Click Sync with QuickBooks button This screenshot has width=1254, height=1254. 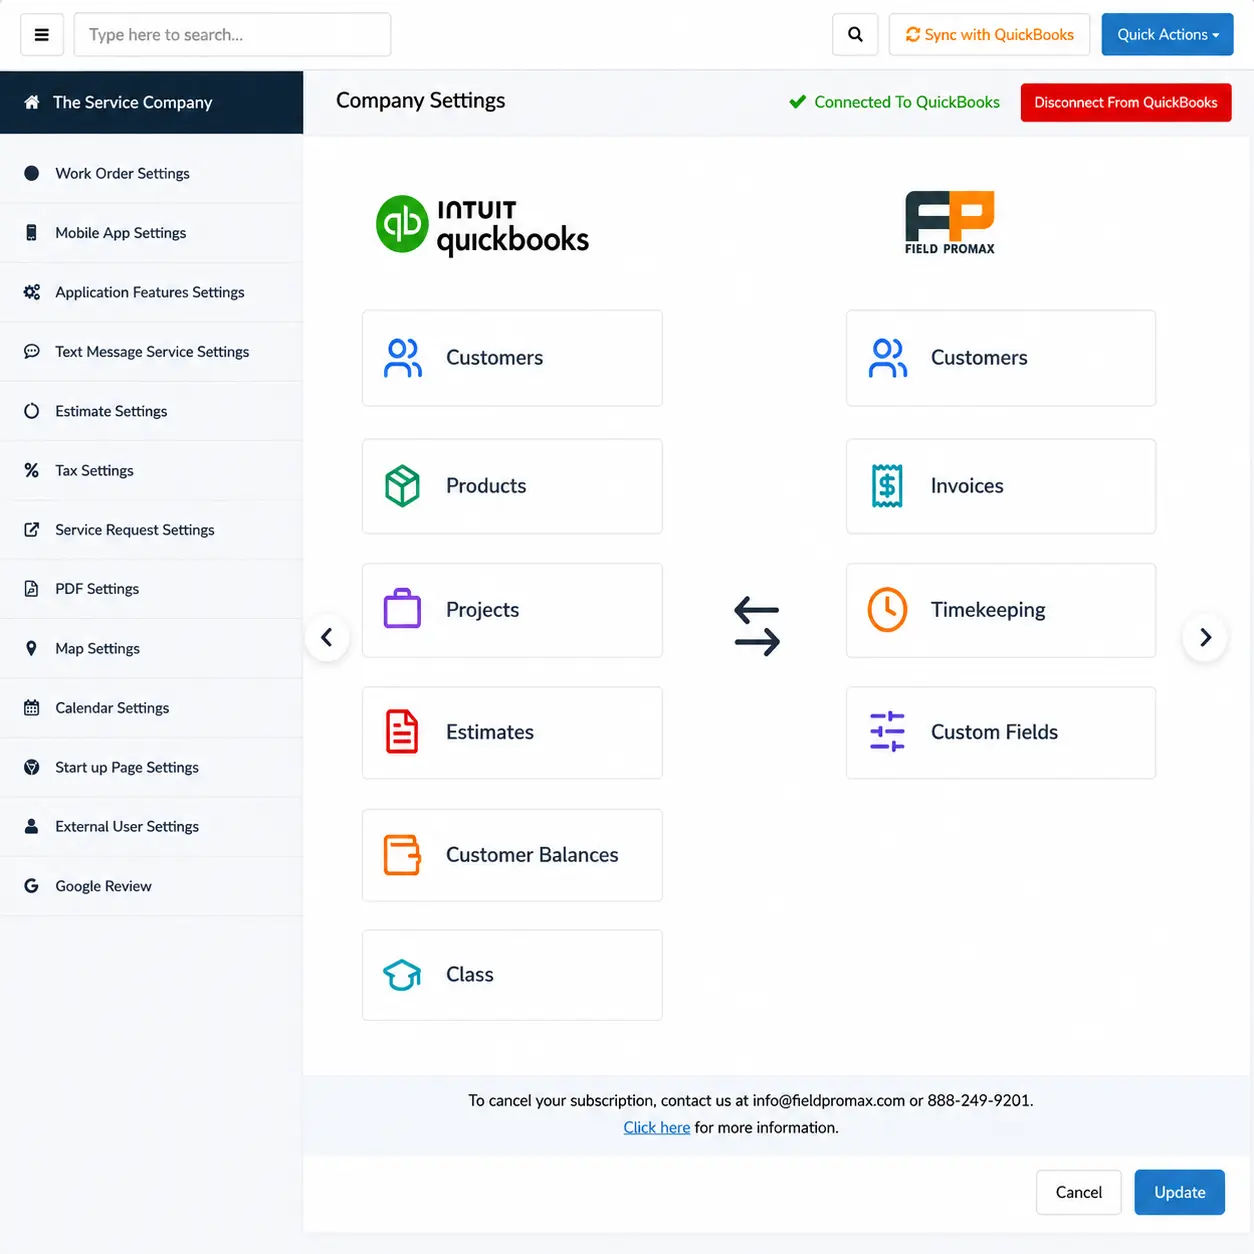pyautogui.click(x=989, y=35)
